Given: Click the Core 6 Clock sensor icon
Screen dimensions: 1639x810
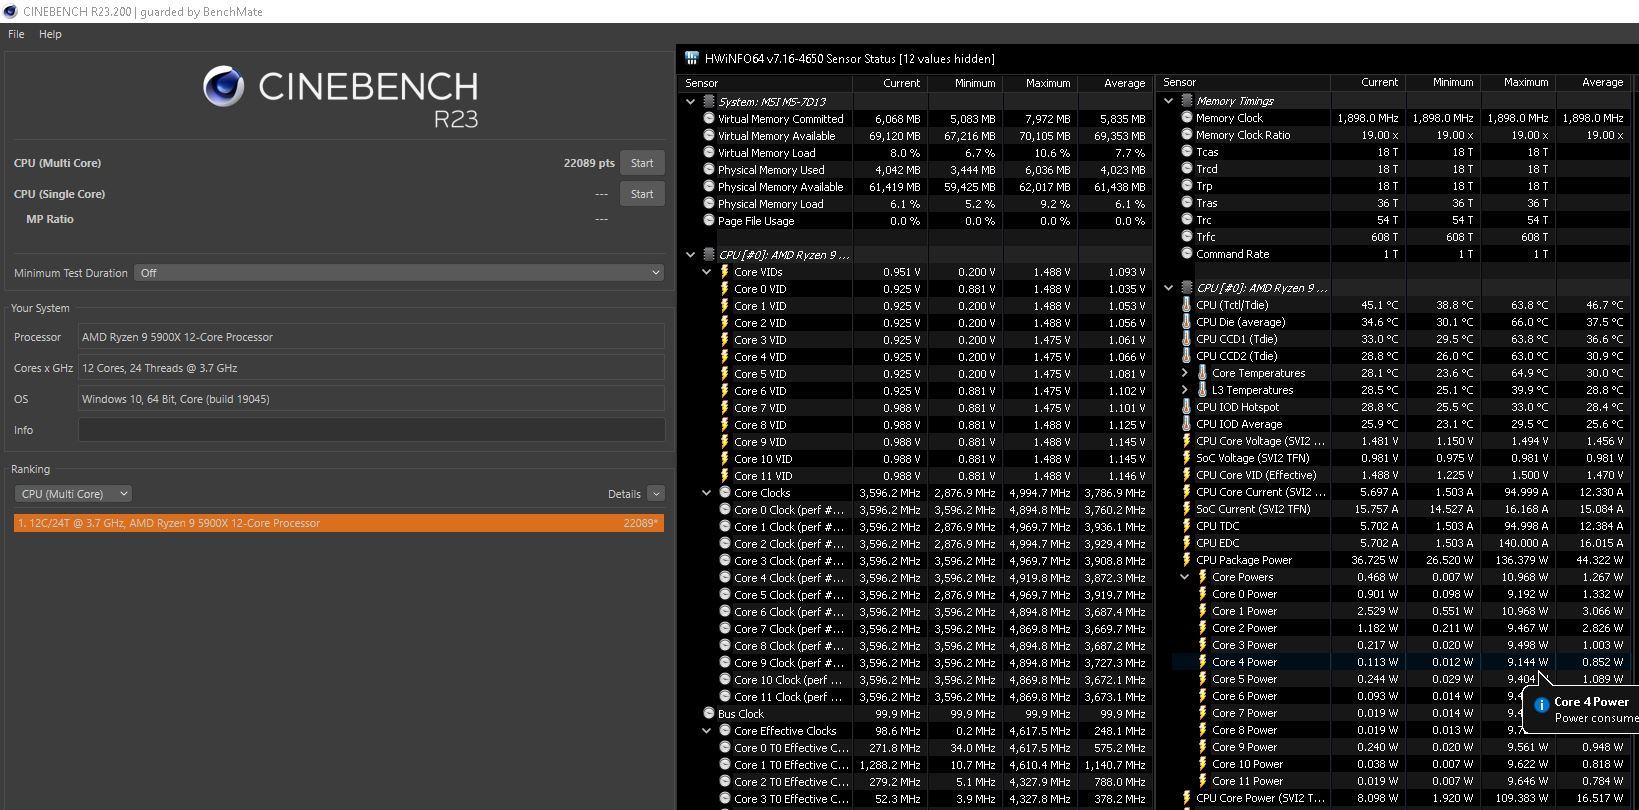Looking at the screenshot, I should [x=724, y=612].
